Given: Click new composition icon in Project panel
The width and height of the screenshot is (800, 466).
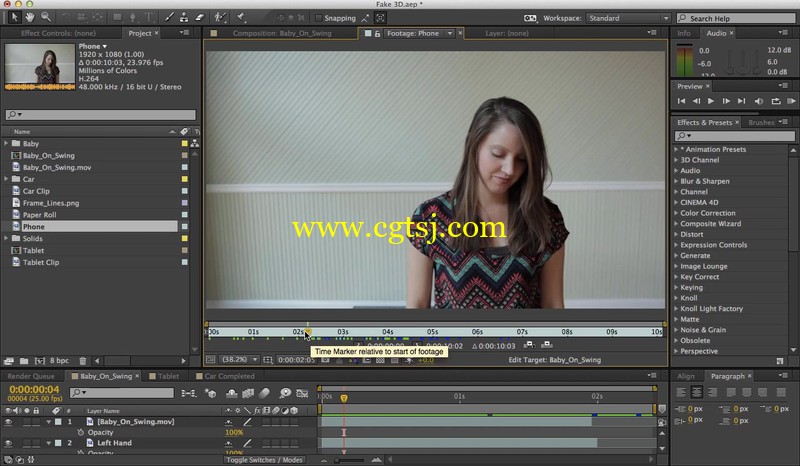Looking at the screenshot, I should click(x=39, y=360).
